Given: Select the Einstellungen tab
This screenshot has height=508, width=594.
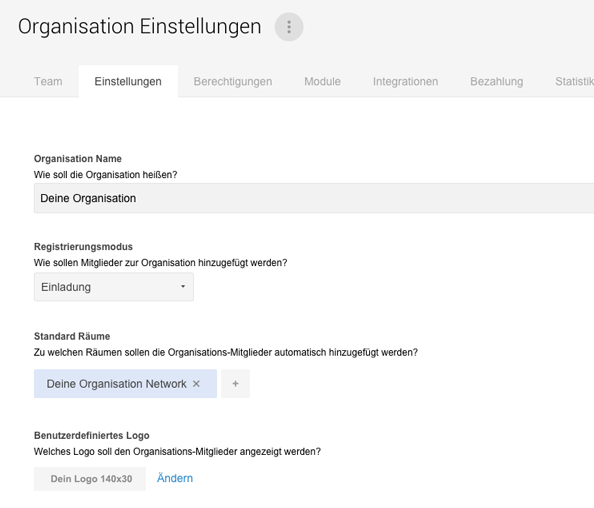Looking at the screenshot, I should click(128, 81).
